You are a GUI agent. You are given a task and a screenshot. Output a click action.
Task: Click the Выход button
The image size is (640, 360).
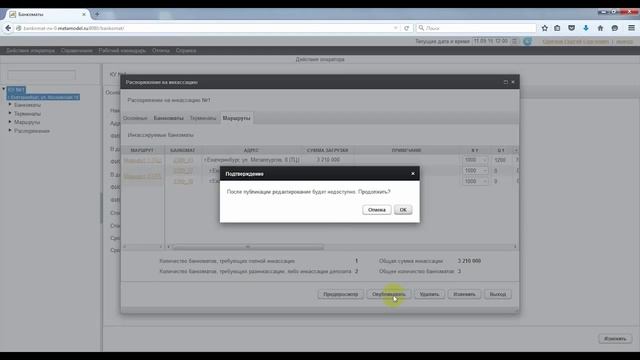point(498,294)
